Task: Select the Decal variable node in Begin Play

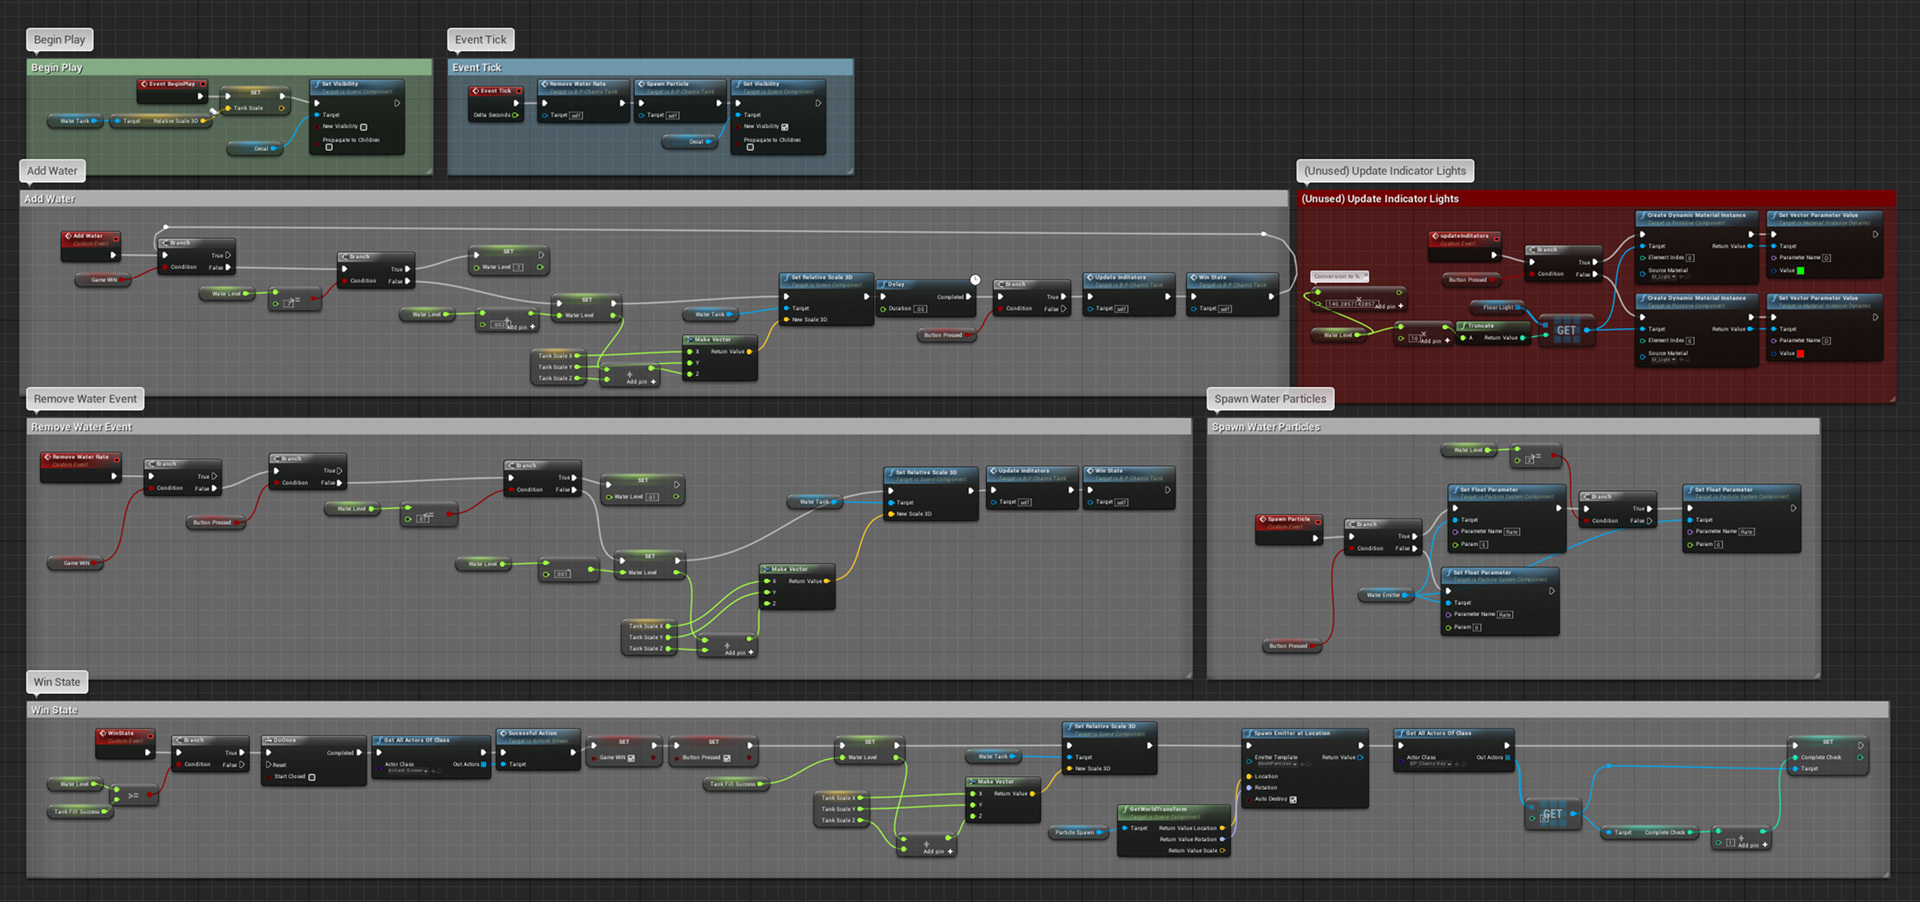Action: coord(254,148)
